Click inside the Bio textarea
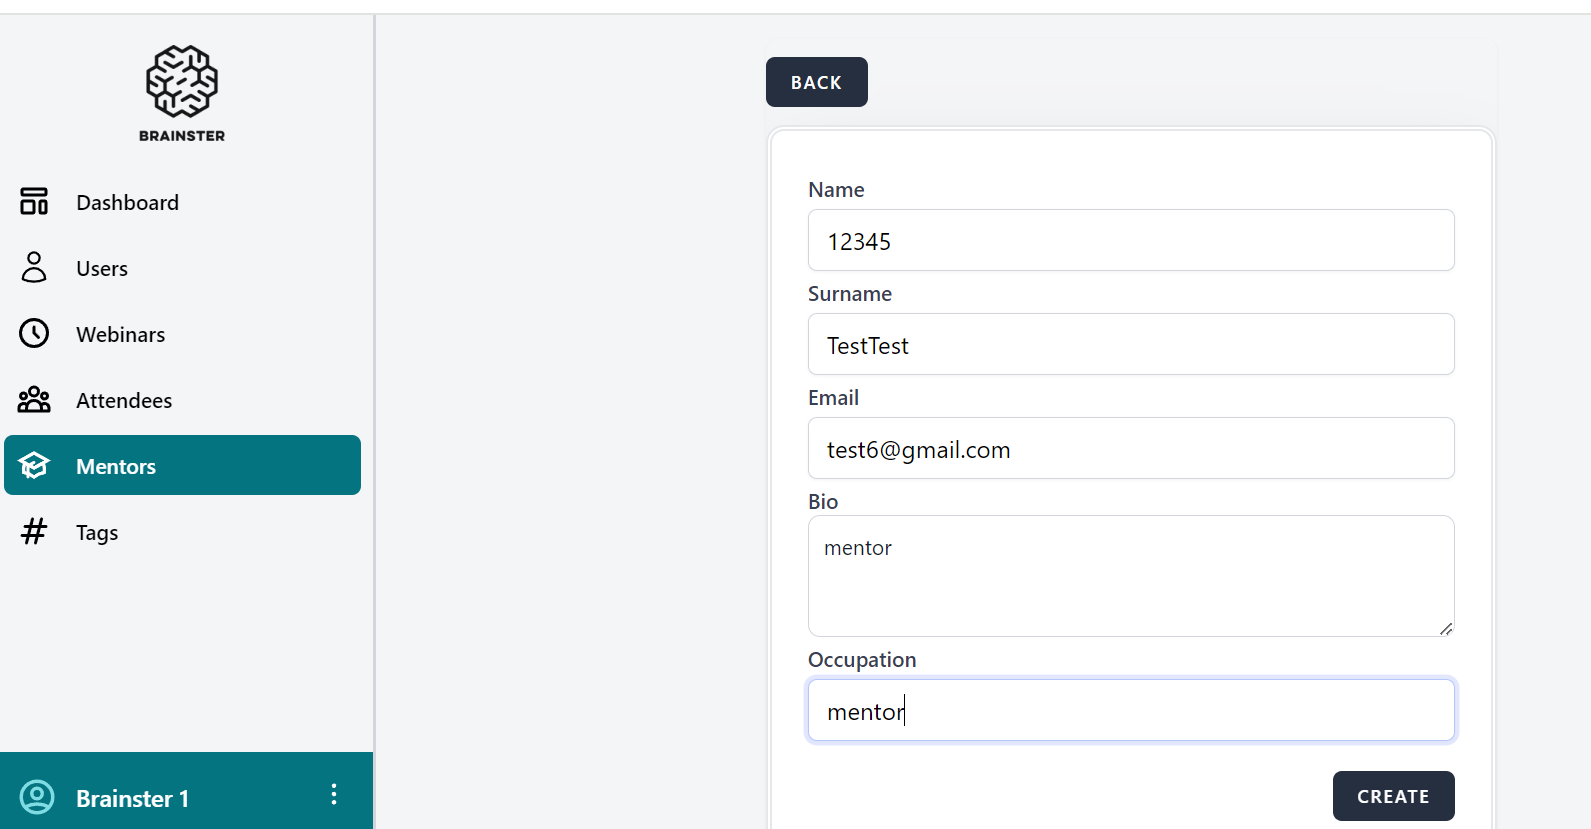Viewport: 1591px width, 829px height. point(1130,577)
